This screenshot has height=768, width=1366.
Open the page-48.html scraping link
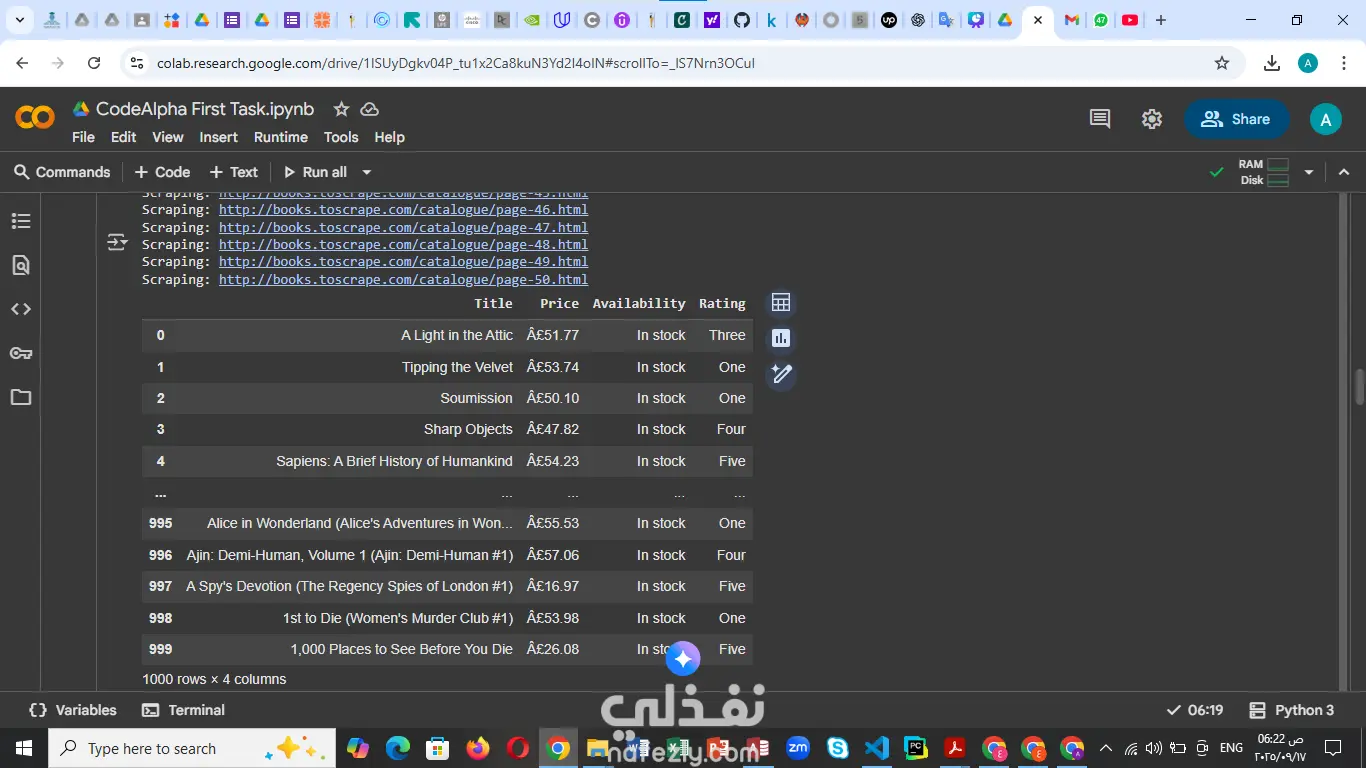click(x=403, y=244)
